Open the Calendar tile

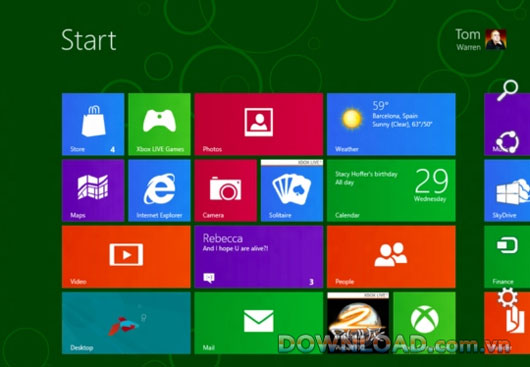click(391, 190)
